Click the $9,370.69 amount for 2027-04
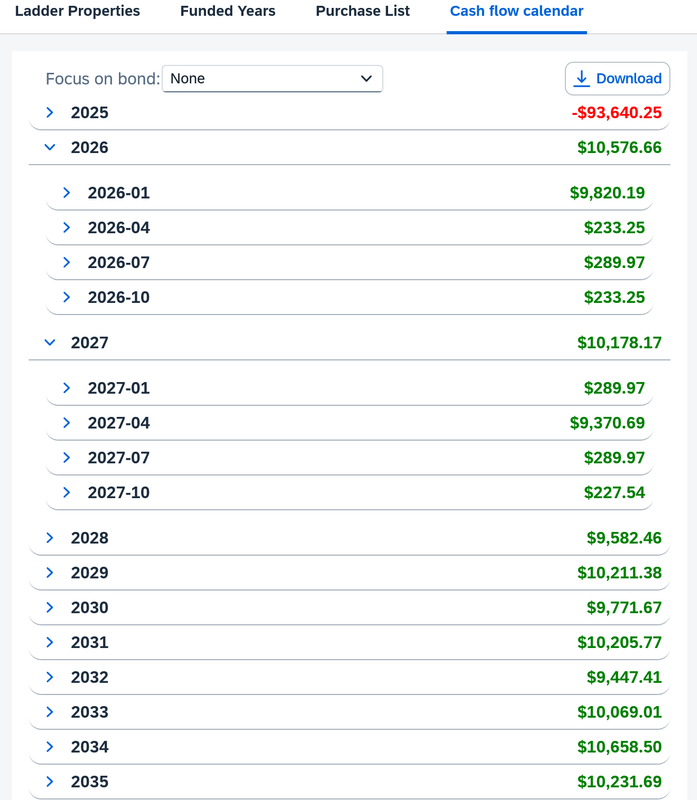Screen dimensions: 697x800 click(607, 422)
